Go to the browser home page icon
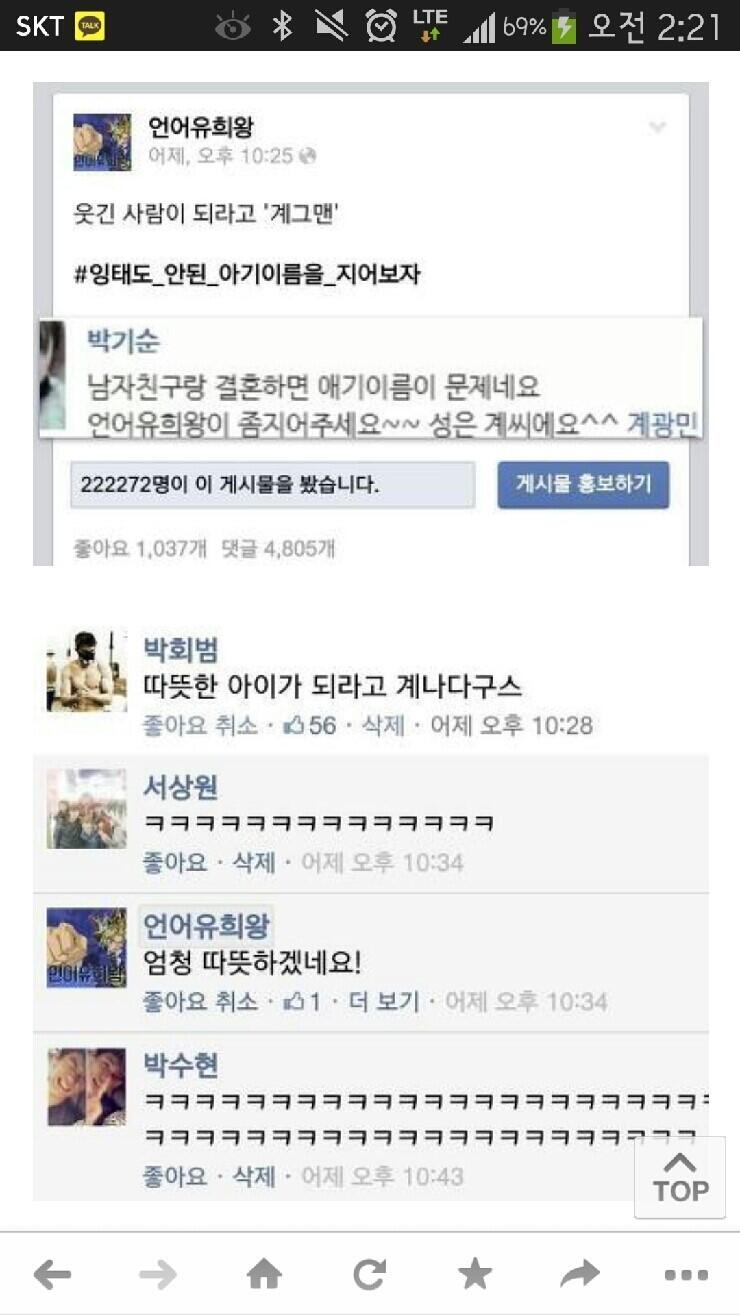The height and width of the screenshot is (1315, 740). pyautogui.click(x=264, y=1273)
